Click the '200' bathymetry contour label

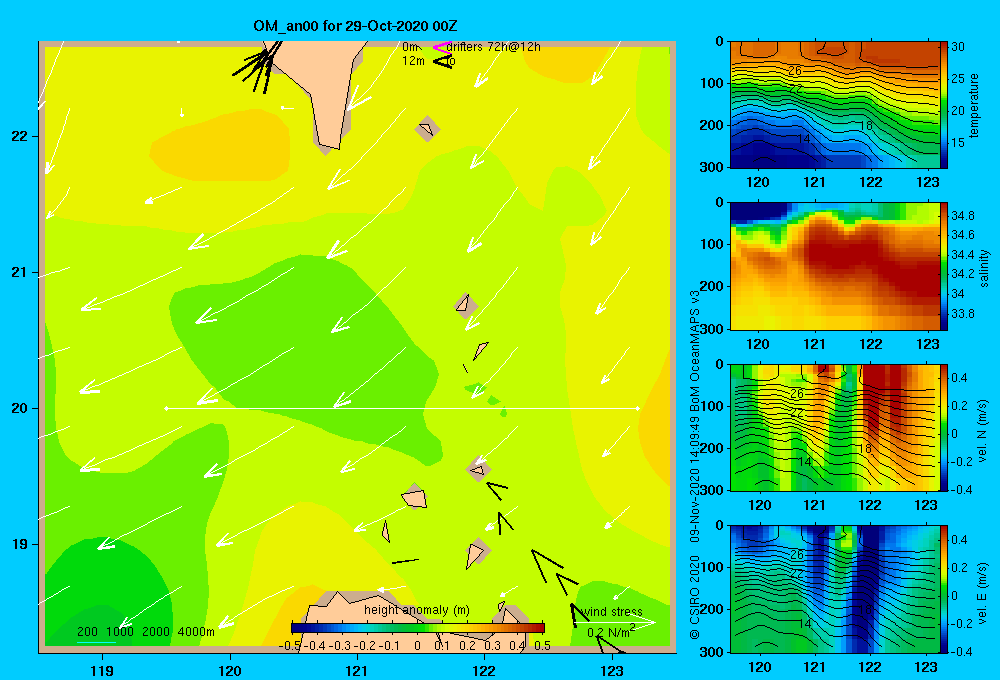click(x=87, y=632)
